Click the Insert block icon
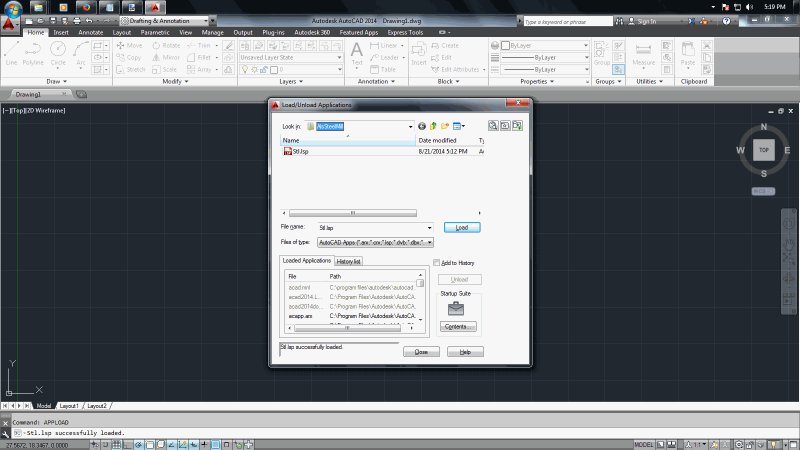 point(418,54)
